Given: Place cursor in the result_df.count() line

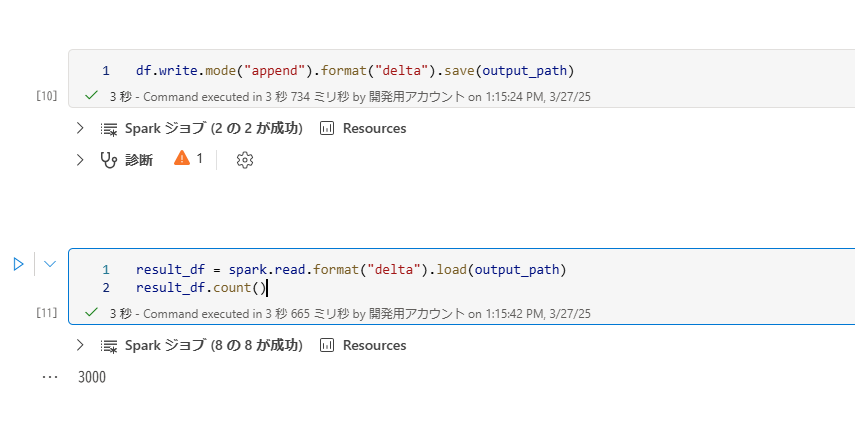Looking at the screenshot, I should [x=200, y=288].
